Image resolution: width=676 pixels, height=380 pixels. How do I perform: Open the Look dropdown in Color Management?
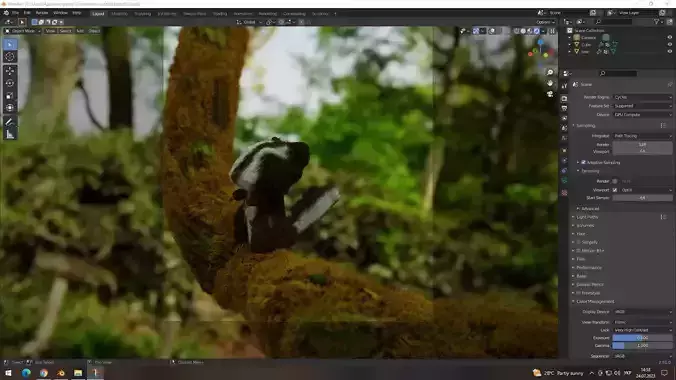coord(642,330)
